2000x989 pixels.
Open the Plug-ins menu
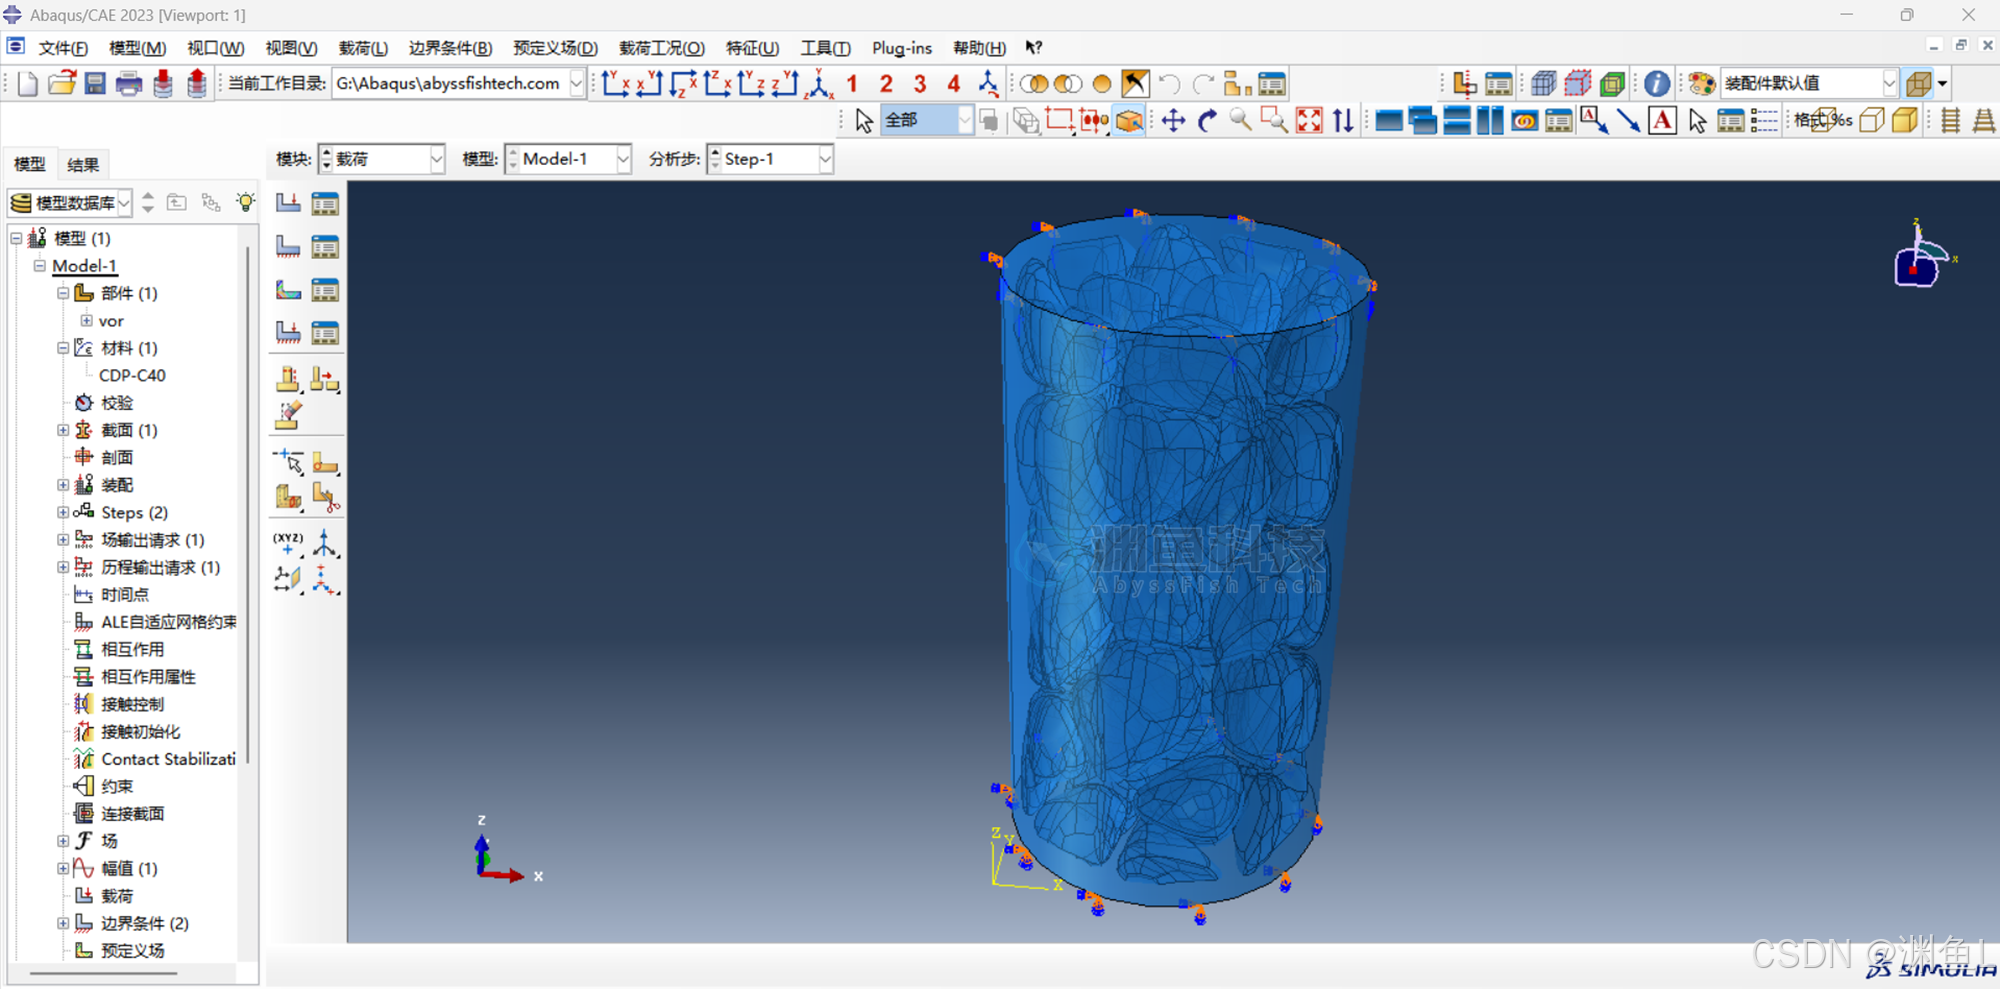pos(902,48)
